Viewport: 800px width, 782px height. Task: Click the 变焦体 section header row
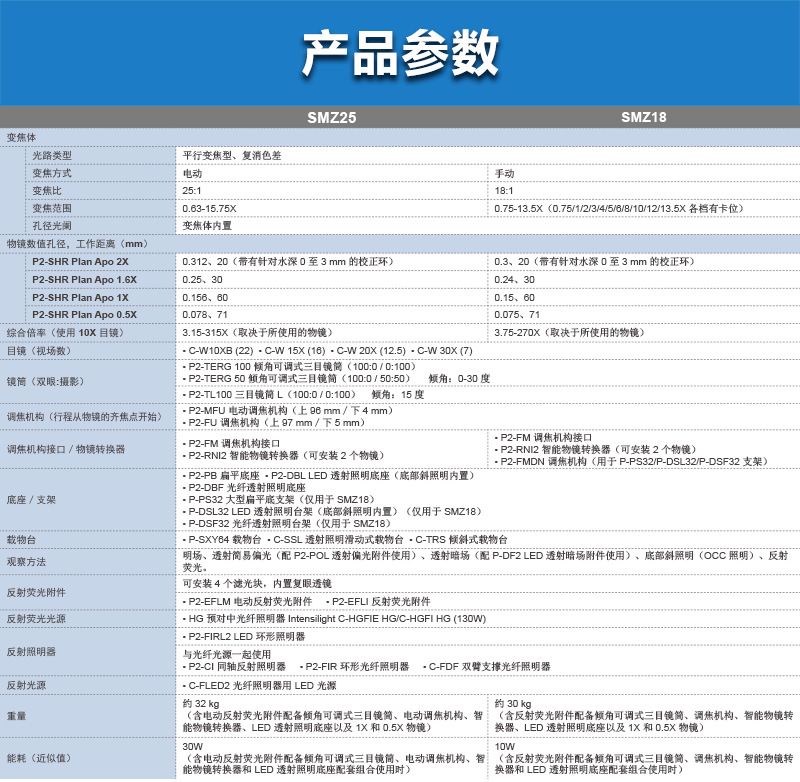point(22,136)
